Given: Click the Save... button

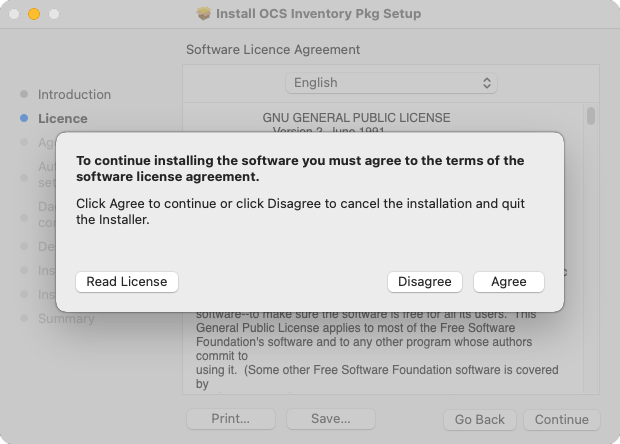Looking at the screenshot, I should click(x=331, y=419).
